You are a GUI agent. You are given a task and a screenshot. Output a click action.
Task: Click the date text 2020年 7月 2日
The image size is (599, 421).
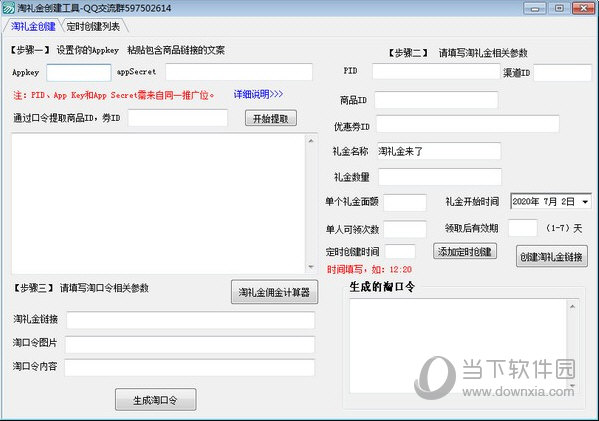point(543,202)
